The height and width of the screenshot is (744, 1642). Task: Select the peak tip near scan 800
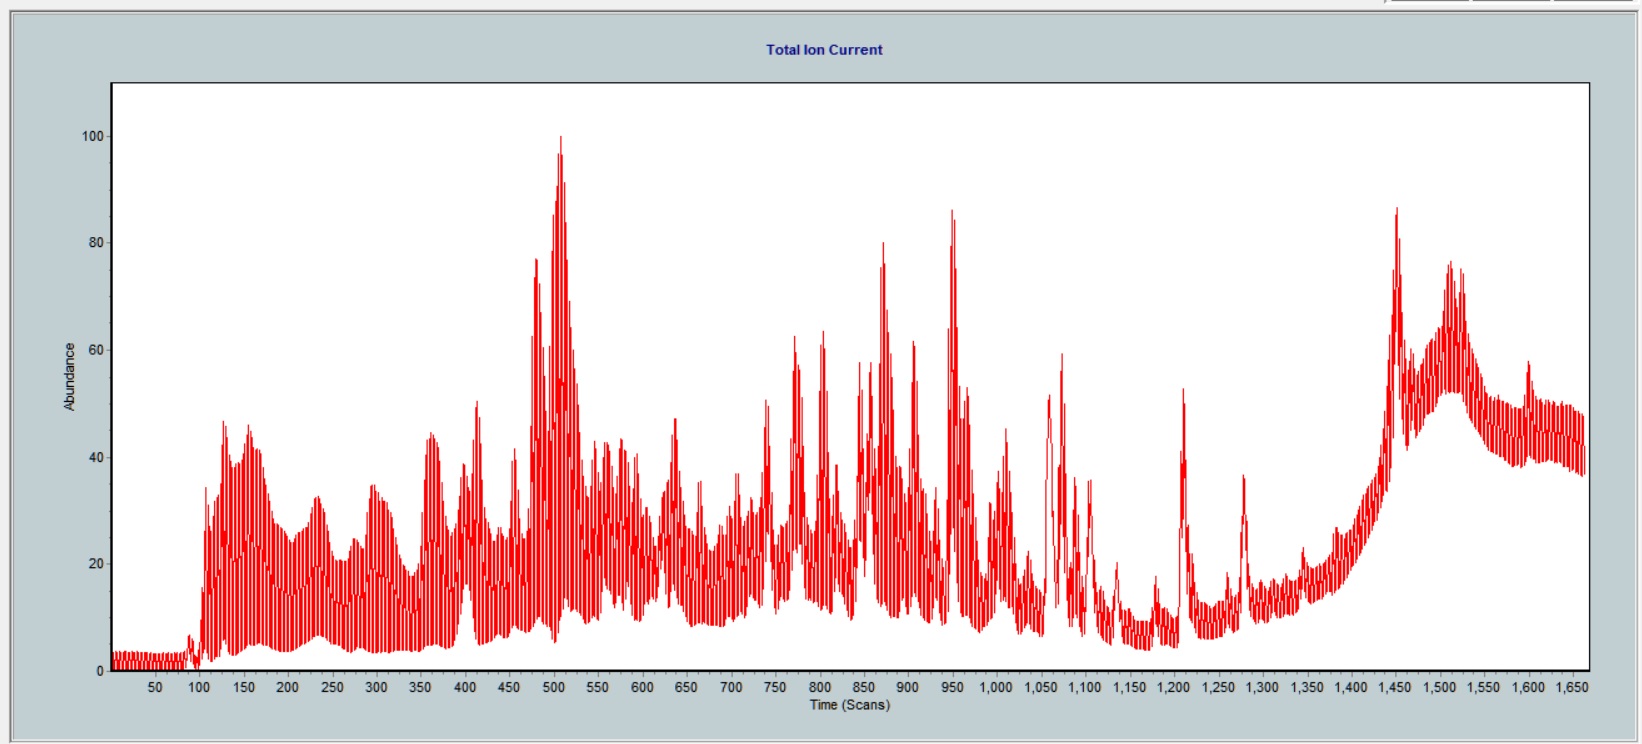823,335
